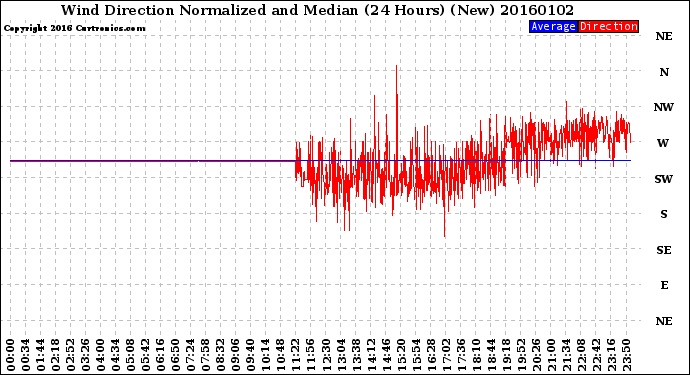Select the 09:06 time axis label
This screenshot has width=690, height=375.
tap(235, 355)
